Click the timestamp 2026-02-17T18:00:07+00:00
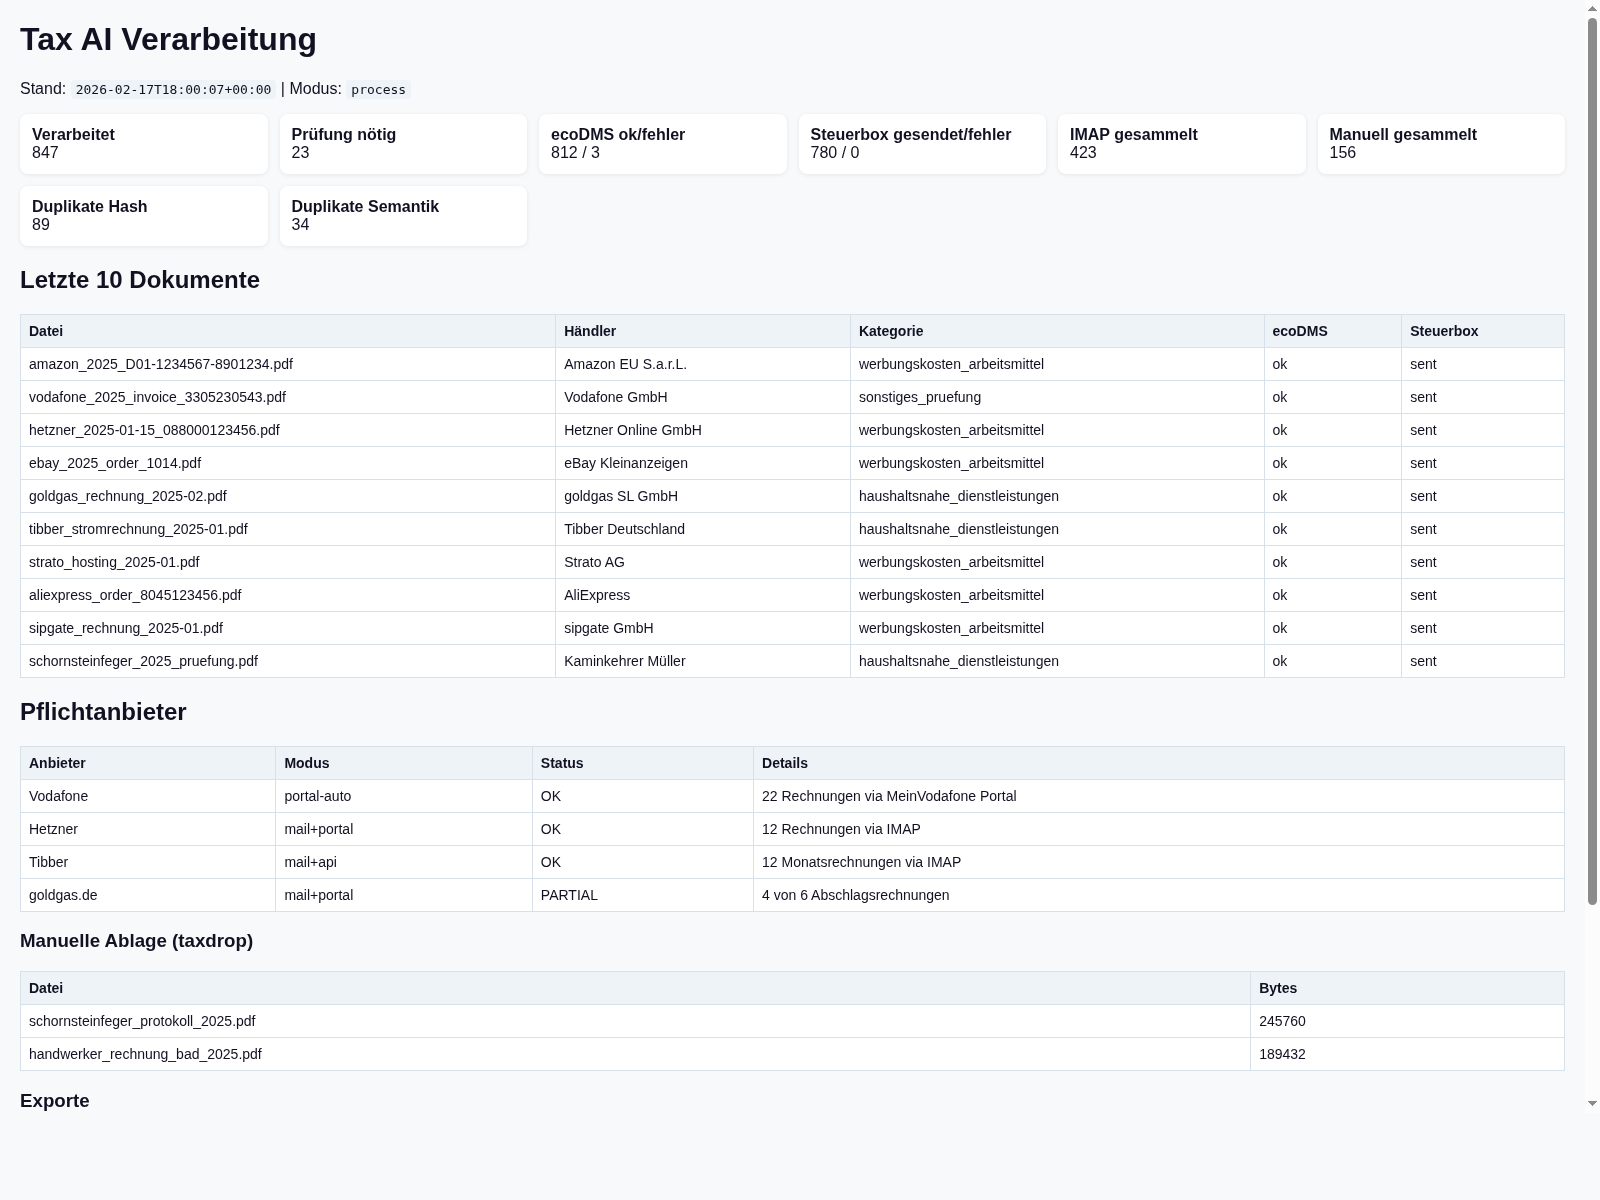Image resolution: width=1600 pixels, height=1200 pixels. tap(173, 89)
